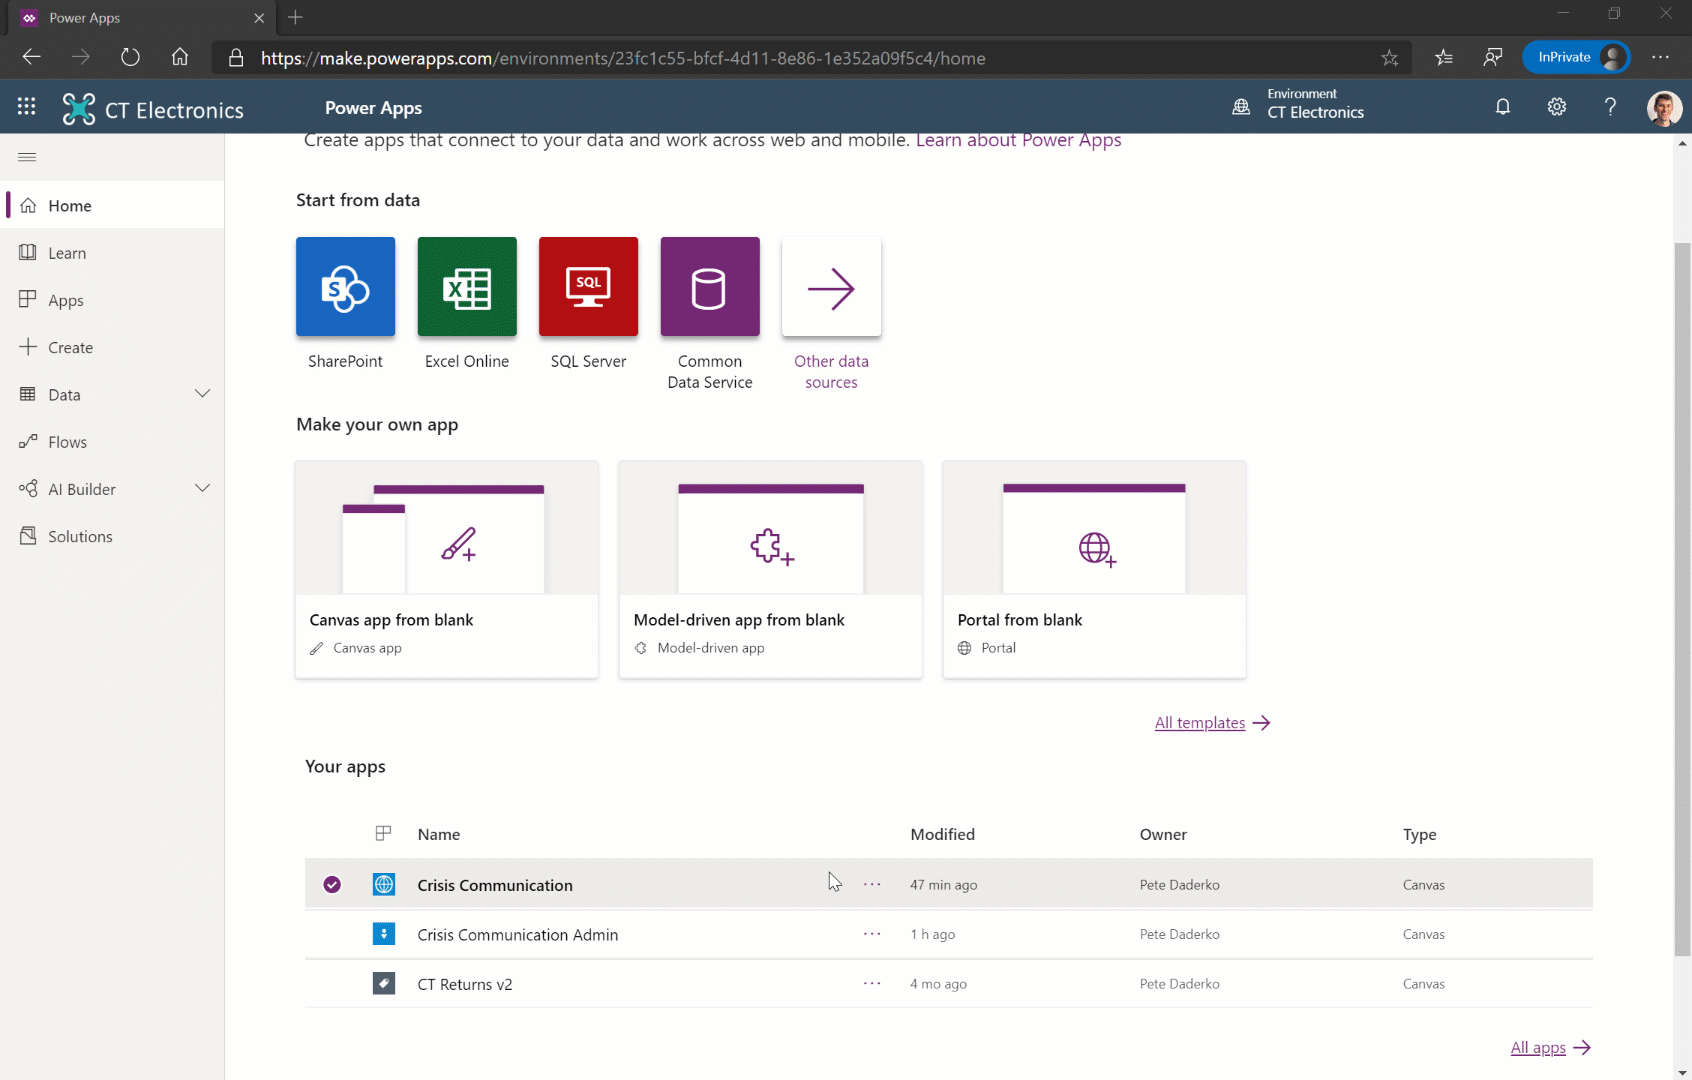The image size is (1692, 1080).
Task: Click the CT Electronics logo icon
Action: [x=79, y=108]
